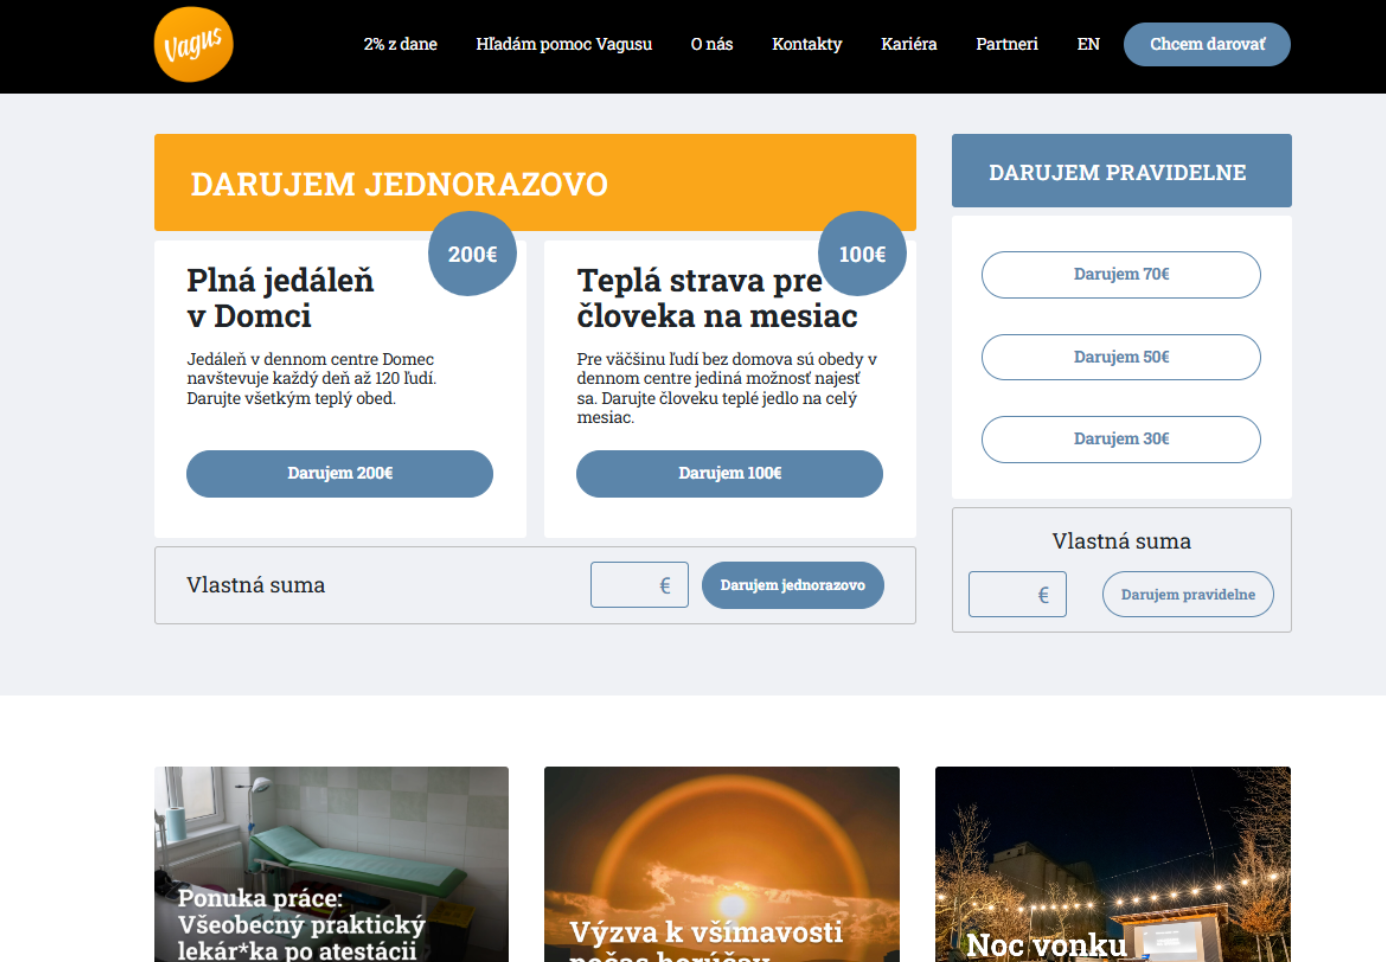1386x962 pixels.
Task: Click the Vagus orange logo
Action: 193,45
